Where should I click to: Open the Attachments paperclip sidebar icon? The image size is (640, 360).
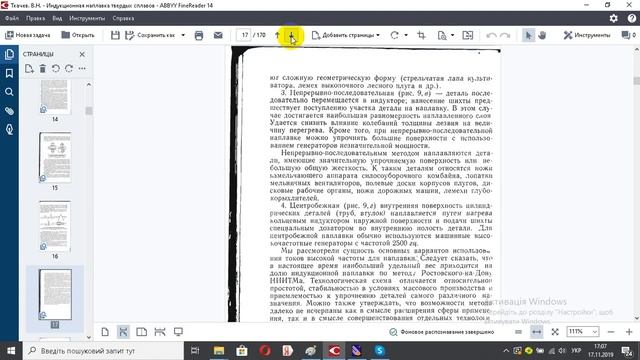9,111
